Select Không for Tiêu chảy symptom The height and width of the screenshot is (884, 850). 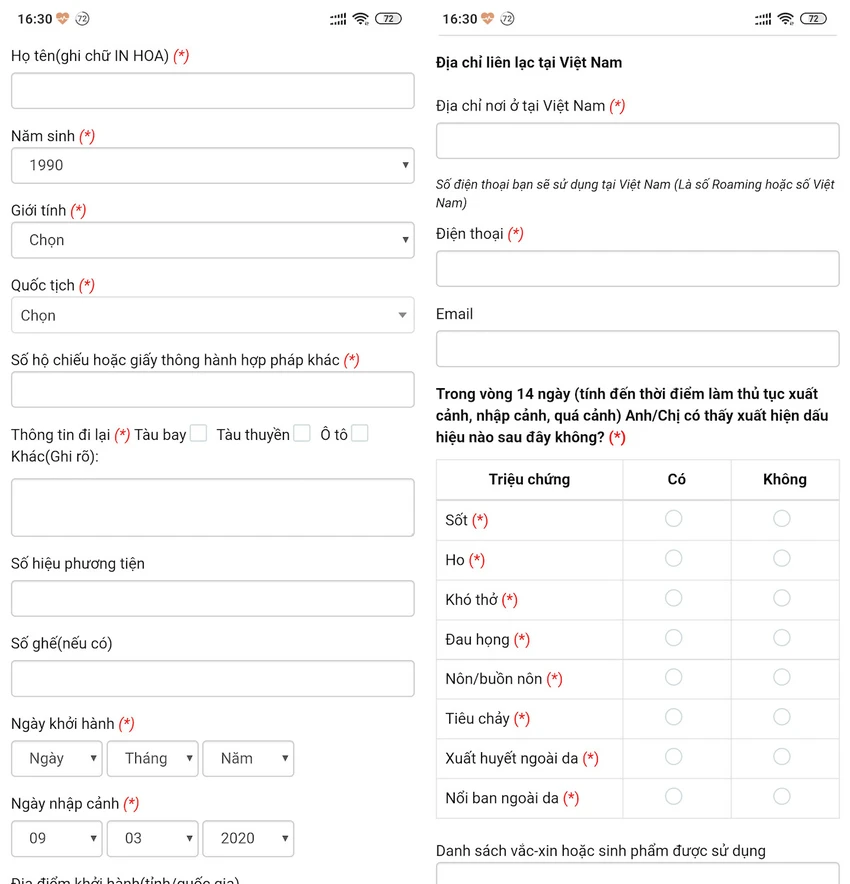[782, 717]
